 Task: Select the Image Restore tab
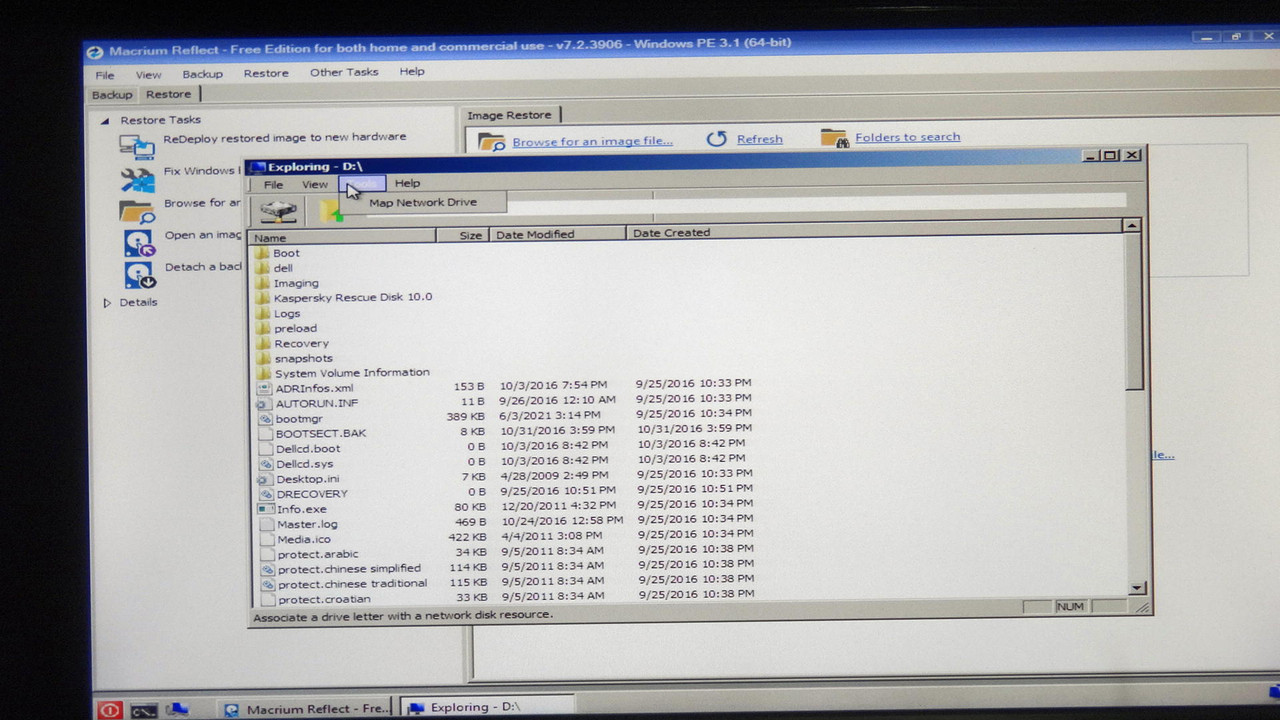point(510,115)
